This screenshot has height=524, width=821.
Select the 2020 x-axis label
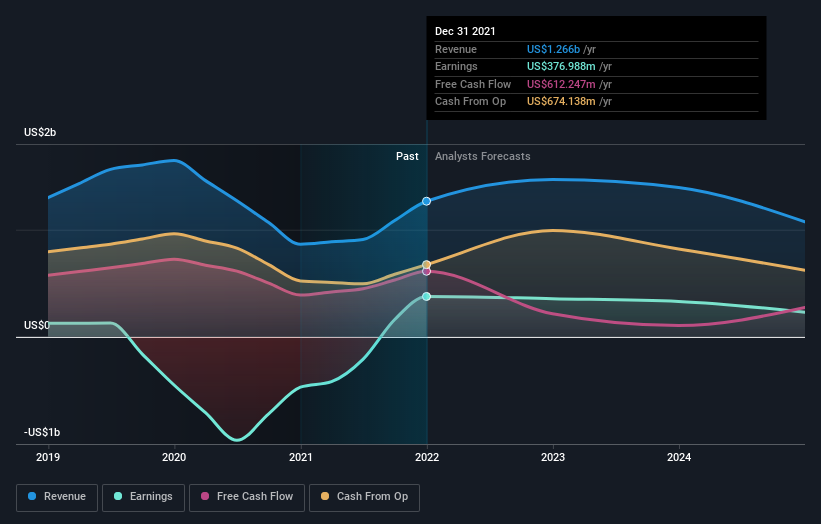coord(174,457)
